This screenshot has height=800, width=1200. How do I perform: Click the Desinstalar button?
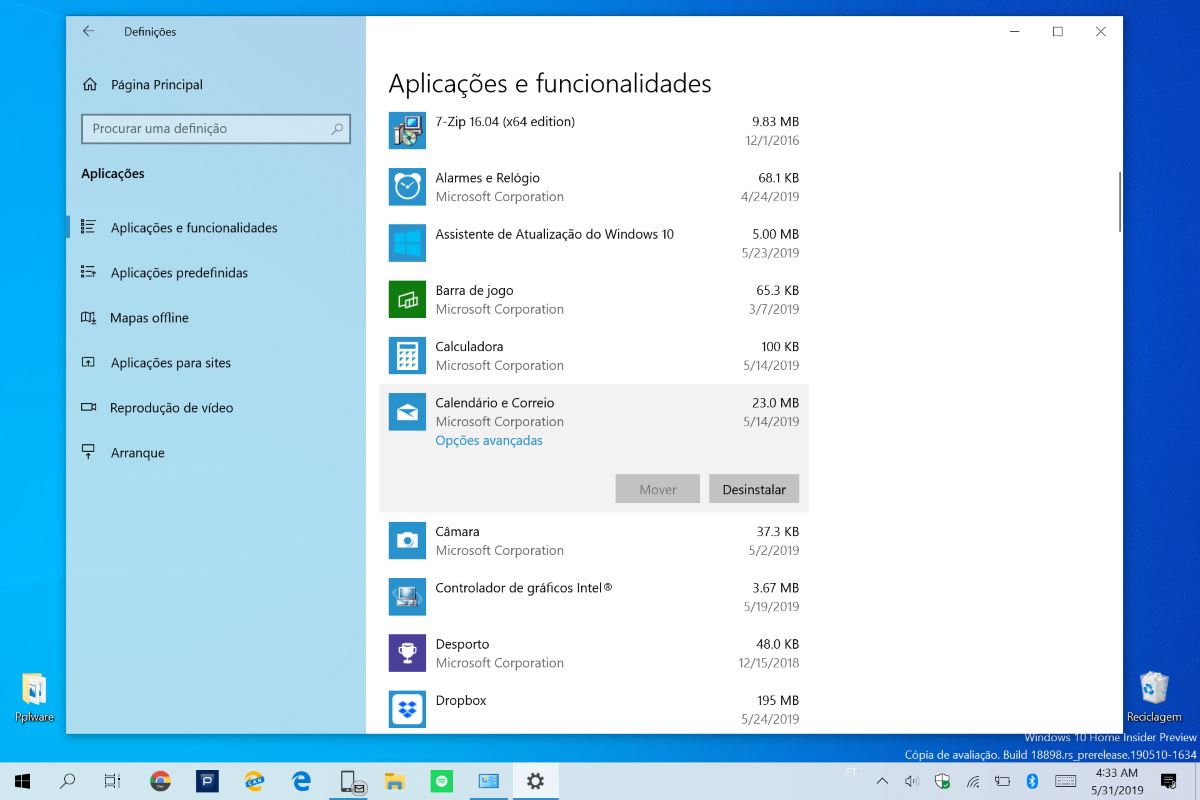tap(754, 489)
